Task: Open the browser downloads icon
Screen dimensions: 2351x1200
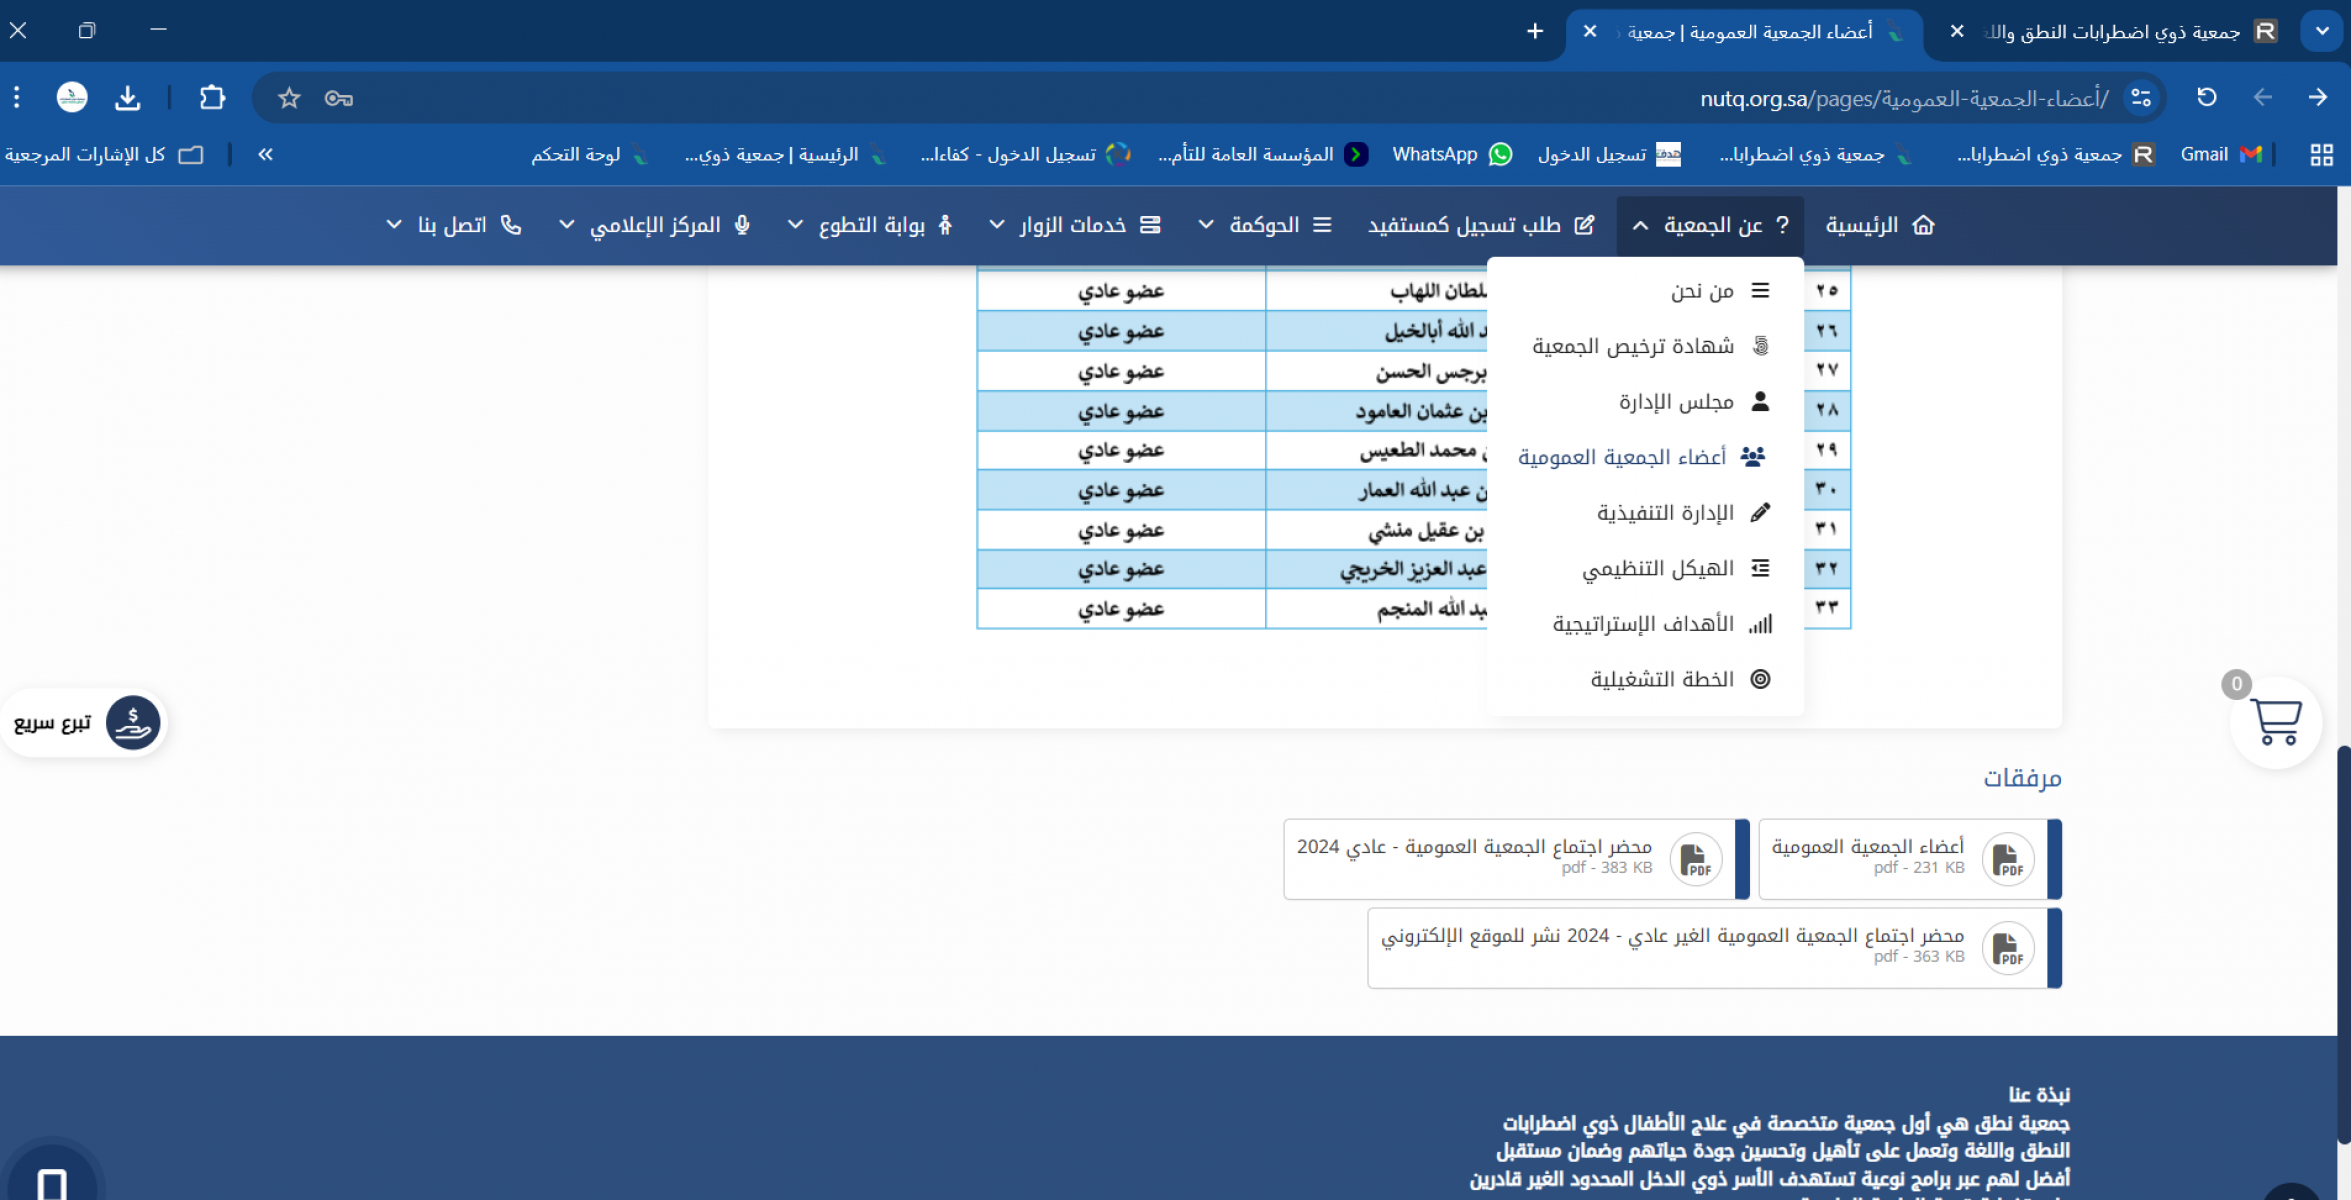Action: pos(127,98)
